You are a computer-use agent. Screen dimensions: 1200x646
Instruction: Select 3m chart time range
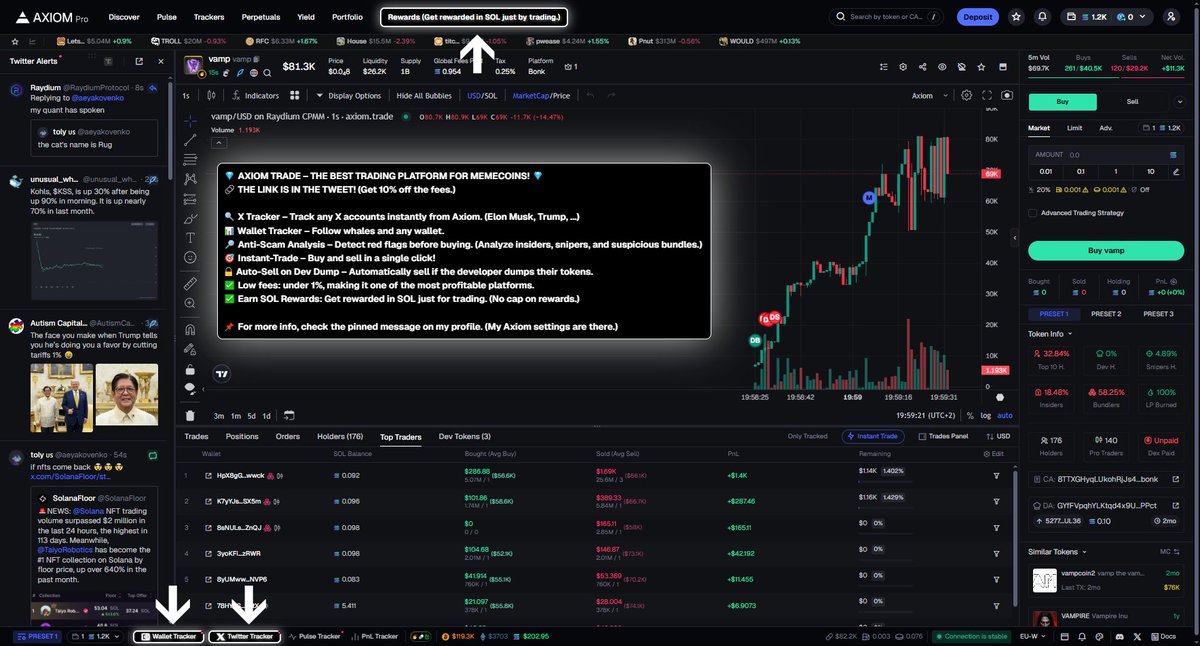219,415
